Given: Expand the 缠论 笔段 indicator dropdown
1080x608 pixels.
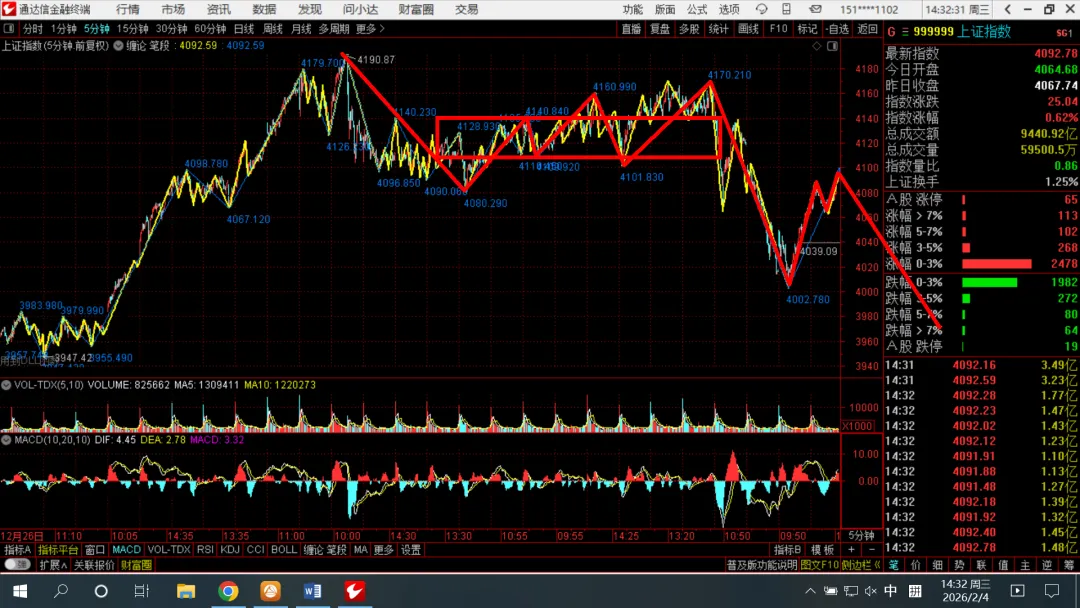Looking at the screenshot, I should [x=118, y=46].
